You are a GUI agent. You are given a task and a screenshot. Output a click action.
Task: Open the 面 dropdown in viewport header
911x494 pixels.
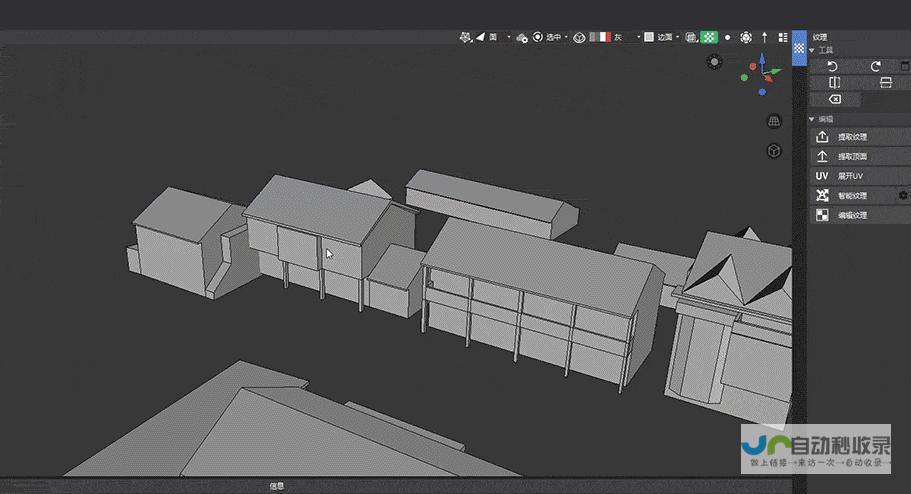coord(500,37)
